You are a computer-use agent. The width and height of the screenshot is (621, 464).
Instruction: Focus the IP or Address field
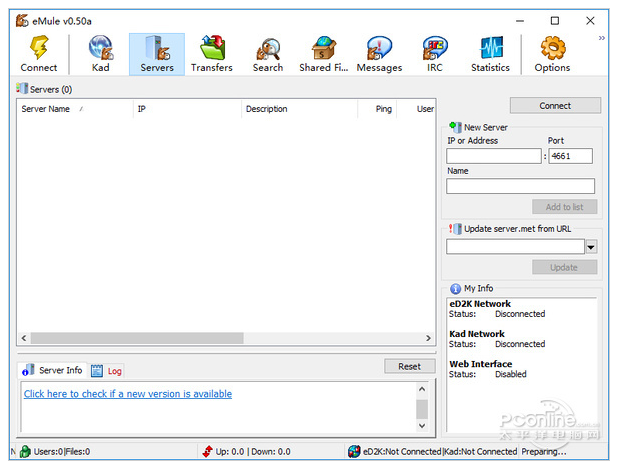tap(493, 156)
